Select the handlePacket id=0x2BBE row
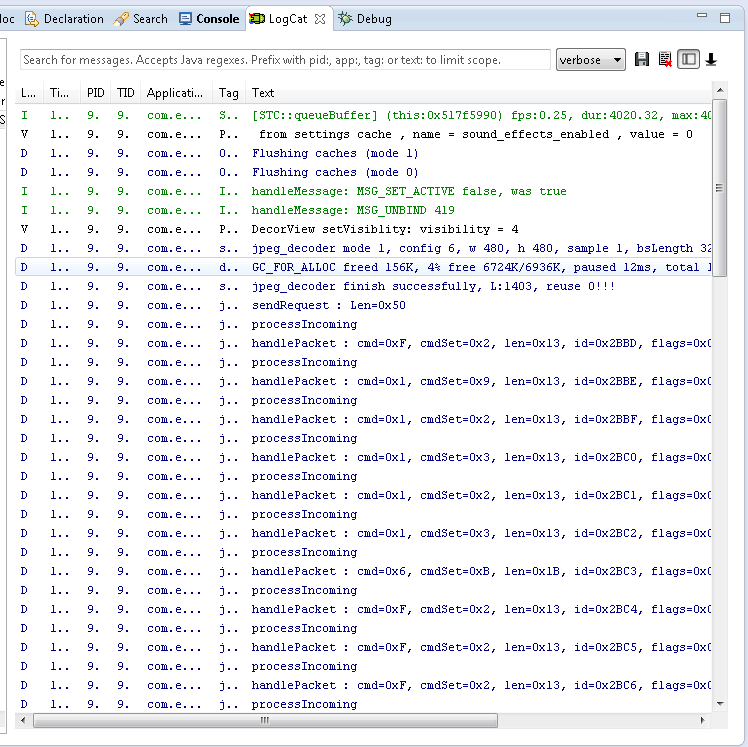The height and width of the screenshot is (747, 748). [364, 382]
